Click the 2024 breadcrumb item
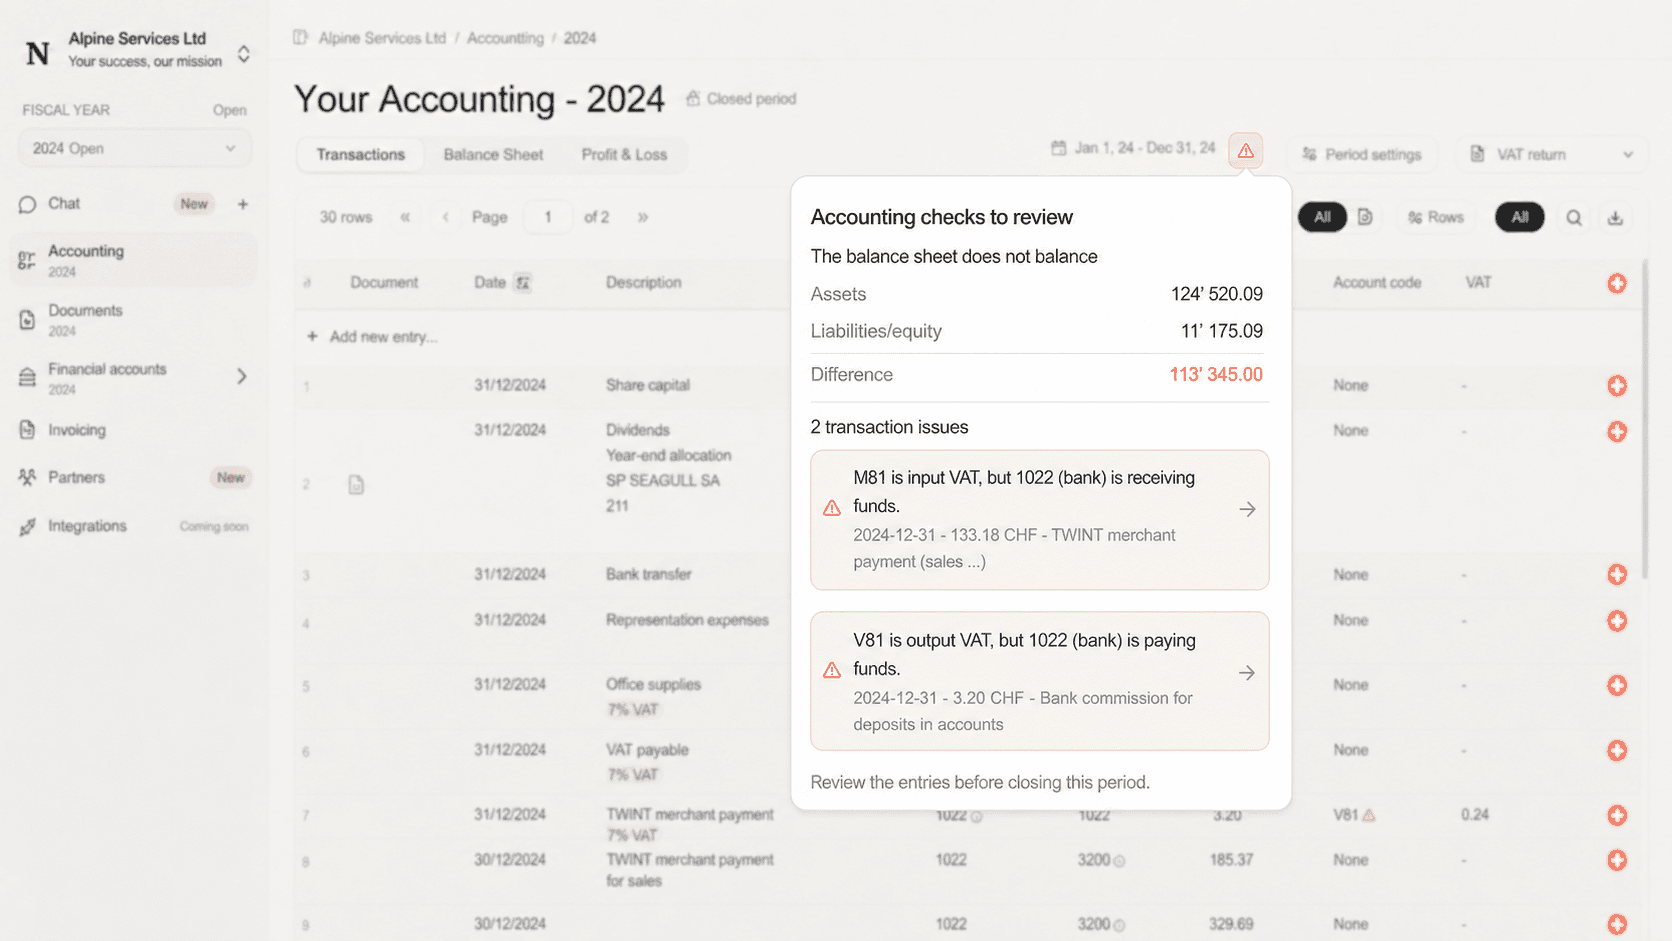The height and width of the screenshot is (941, 1672). point(580,38)
